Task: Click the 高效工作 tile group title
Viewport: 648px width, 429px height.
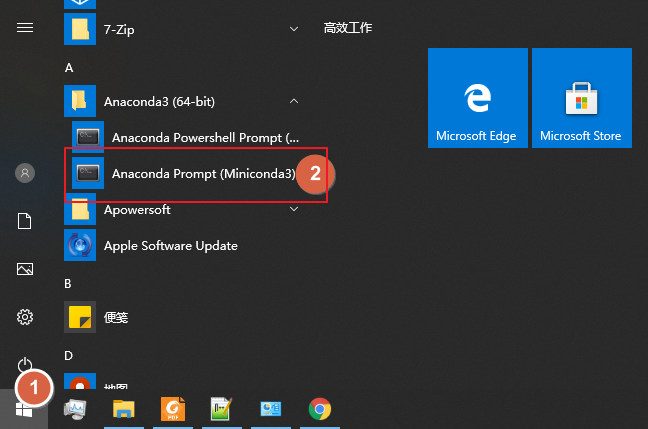Action: (348, 28)
